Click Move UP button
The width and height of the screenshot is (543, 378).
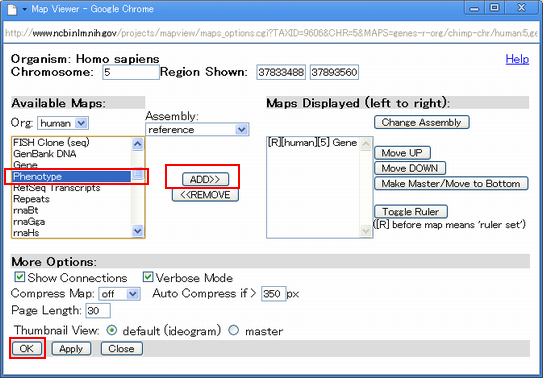tap(402, 153)
